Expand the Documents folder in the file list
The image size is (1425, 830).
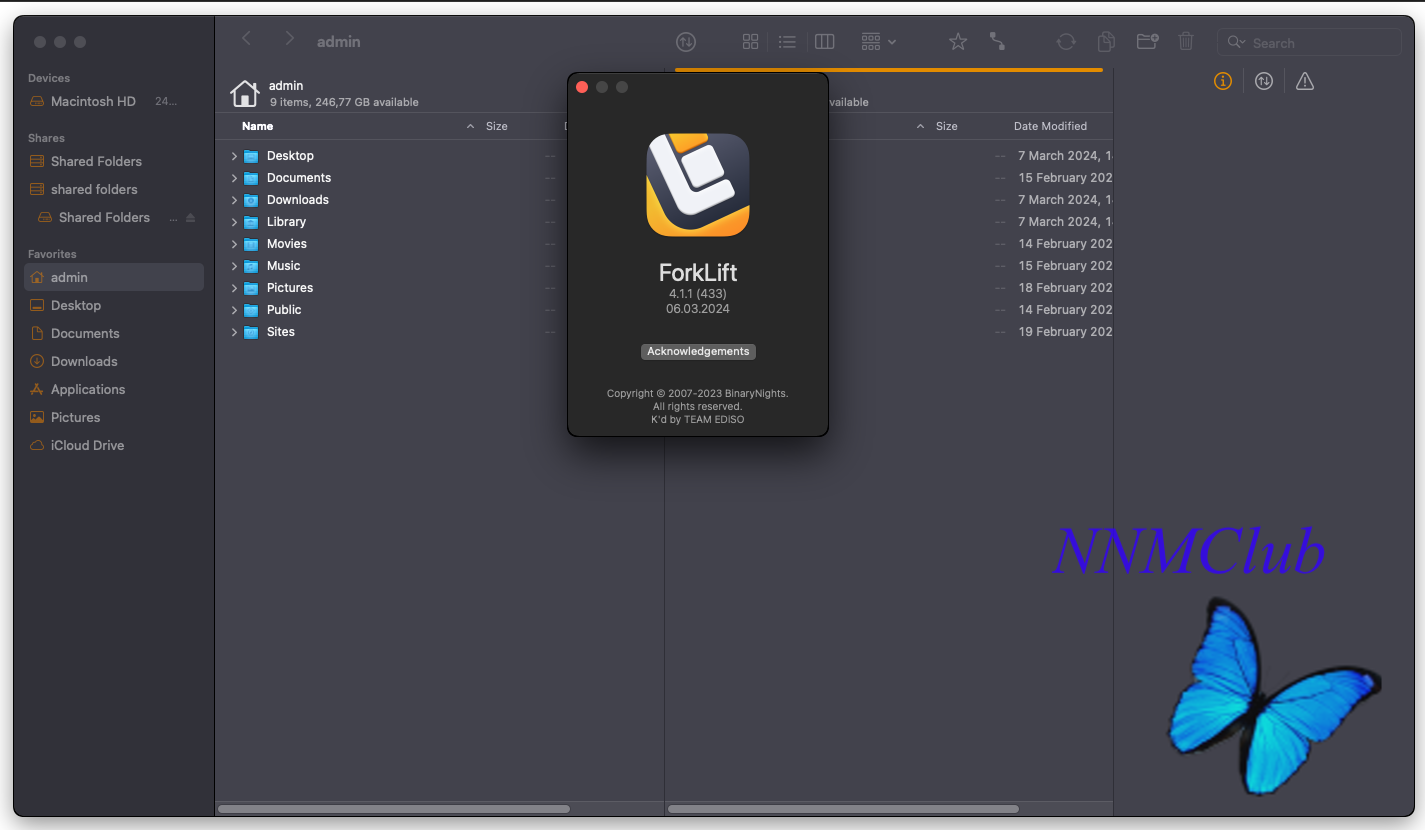(x=234, y=178)
